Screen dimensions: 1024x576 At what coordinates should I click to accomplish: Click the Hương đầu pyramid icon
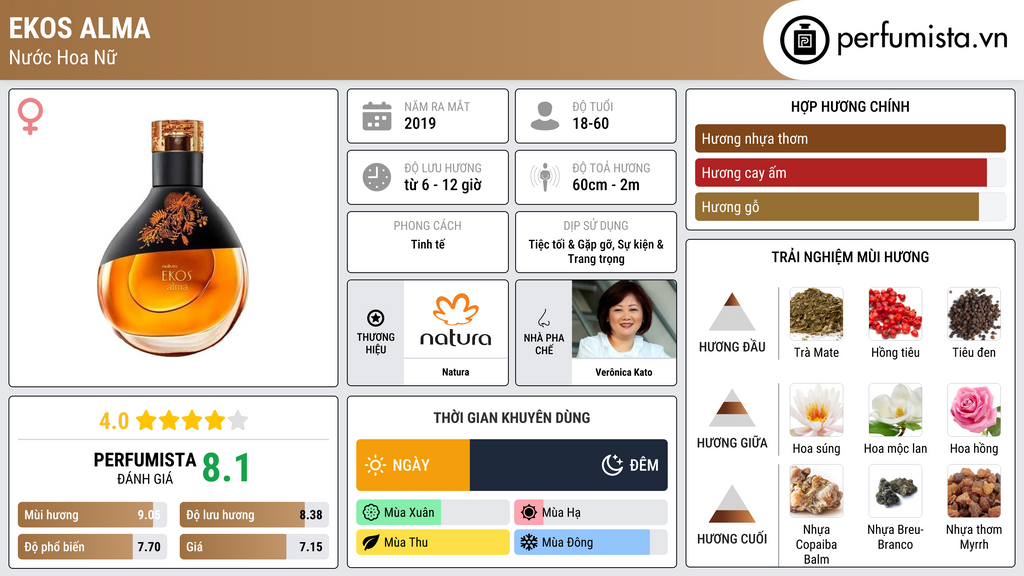pyautogui.click(x=732, y=312)
